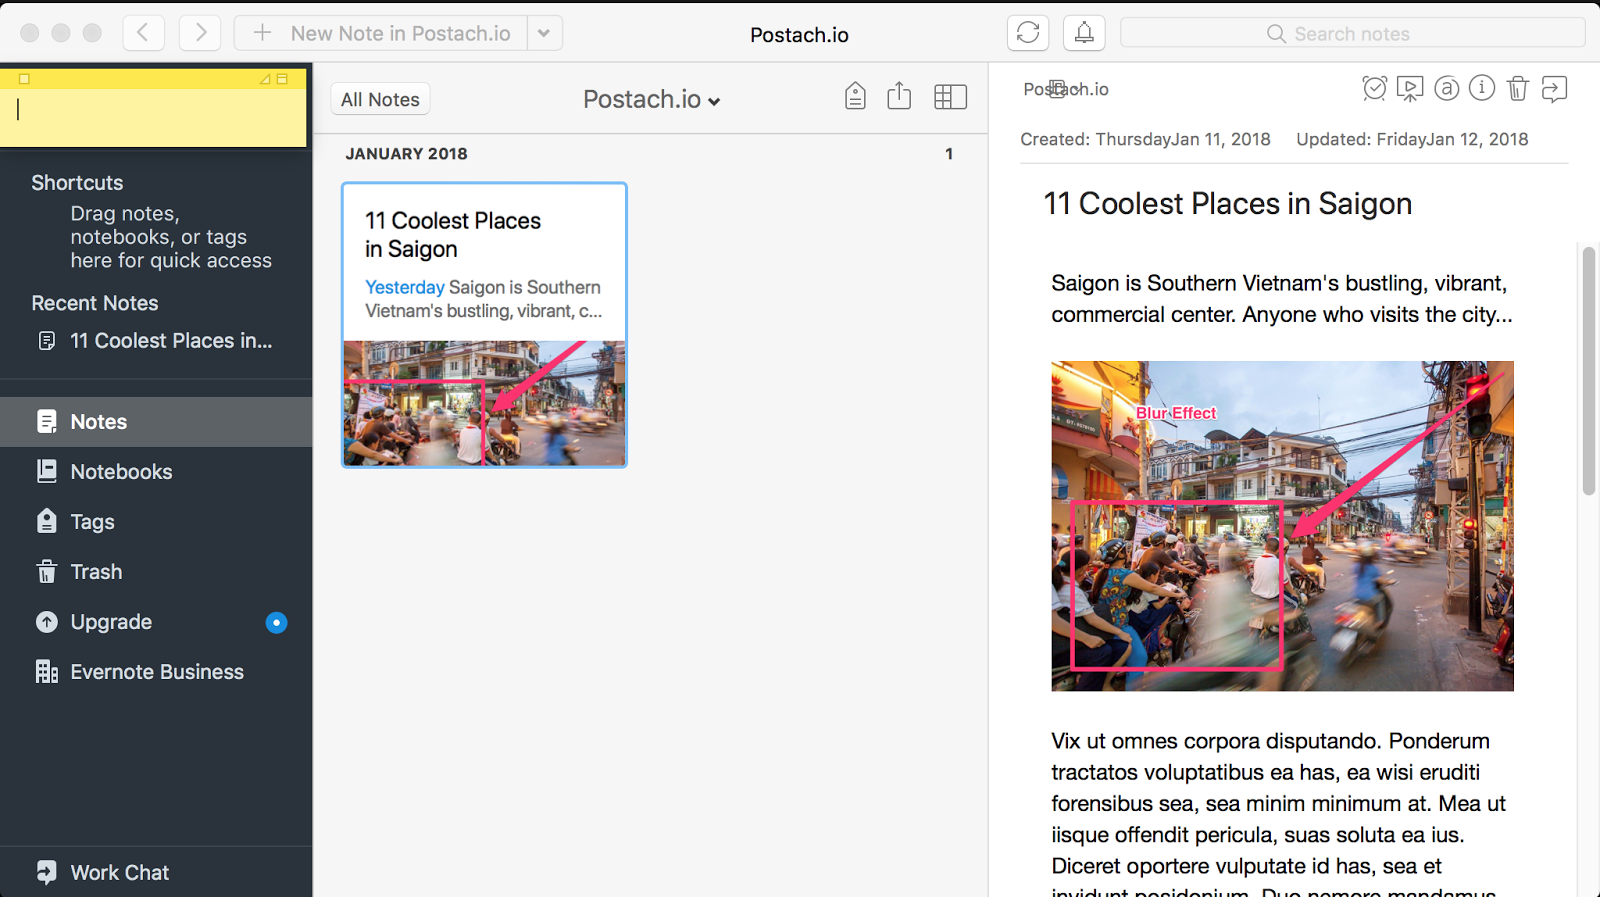Screen dimensions: 1600x897
Task: Show note info with the (i) icon
Action: [x=1482, y=88]
